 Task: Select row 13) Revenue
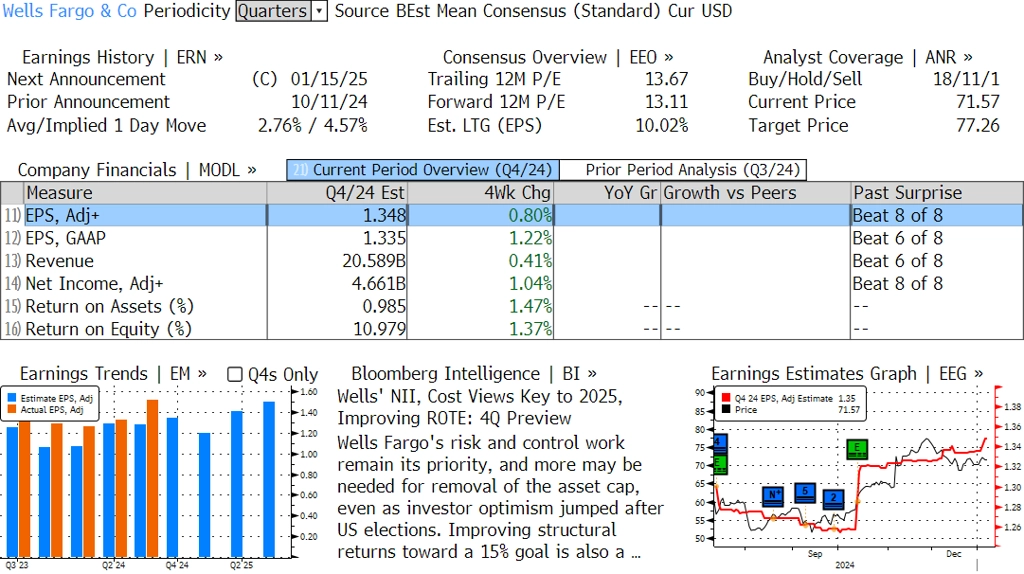tap(512, 261)
